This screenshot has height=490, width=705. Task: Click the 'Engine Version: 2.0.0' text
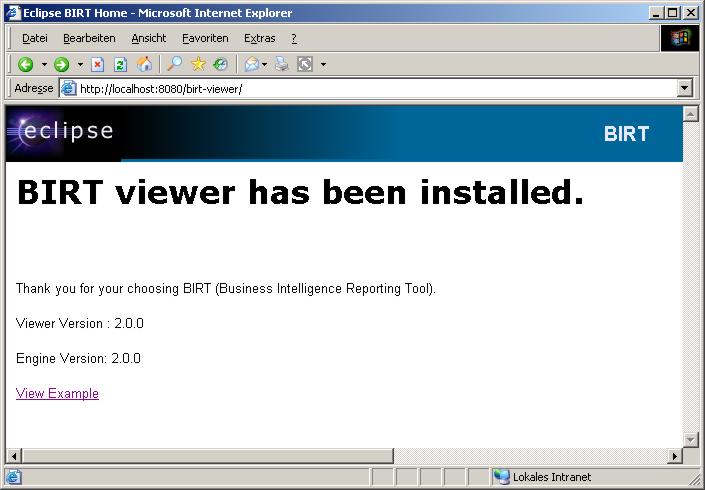(x=78, y=359)
